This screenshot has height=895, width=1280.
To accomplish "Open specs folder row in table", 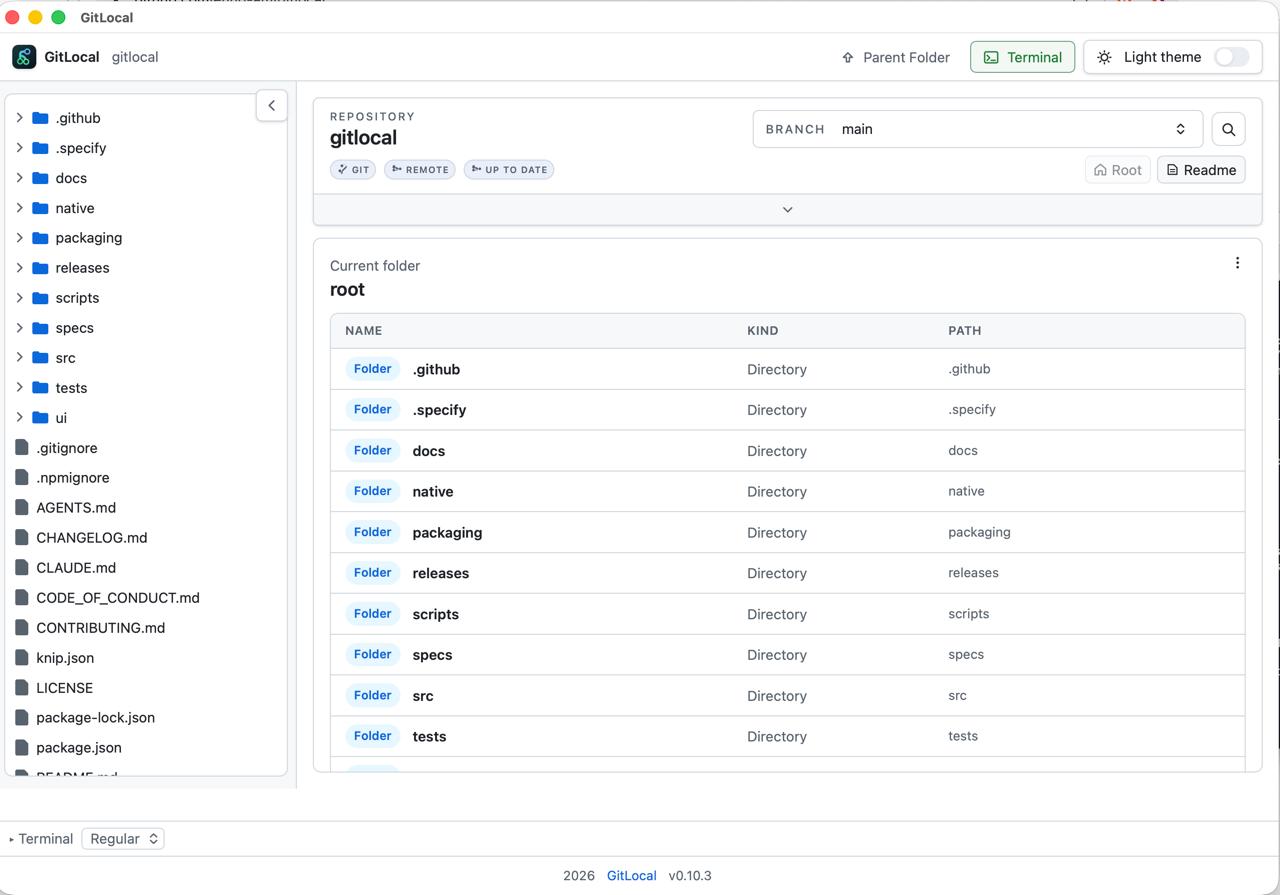I will (787, 655).
